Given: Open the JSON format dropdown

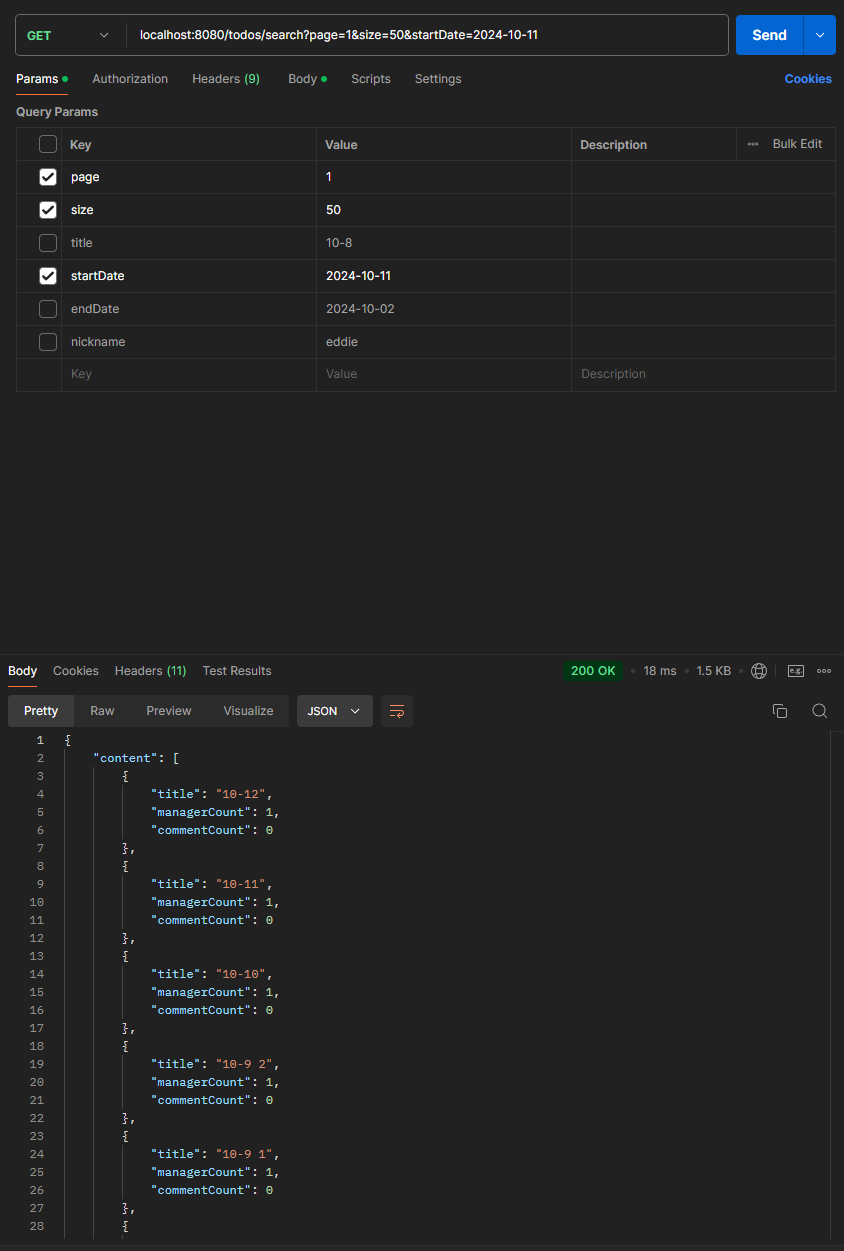Looking at the screenshot, I should (x=335, y=711).
